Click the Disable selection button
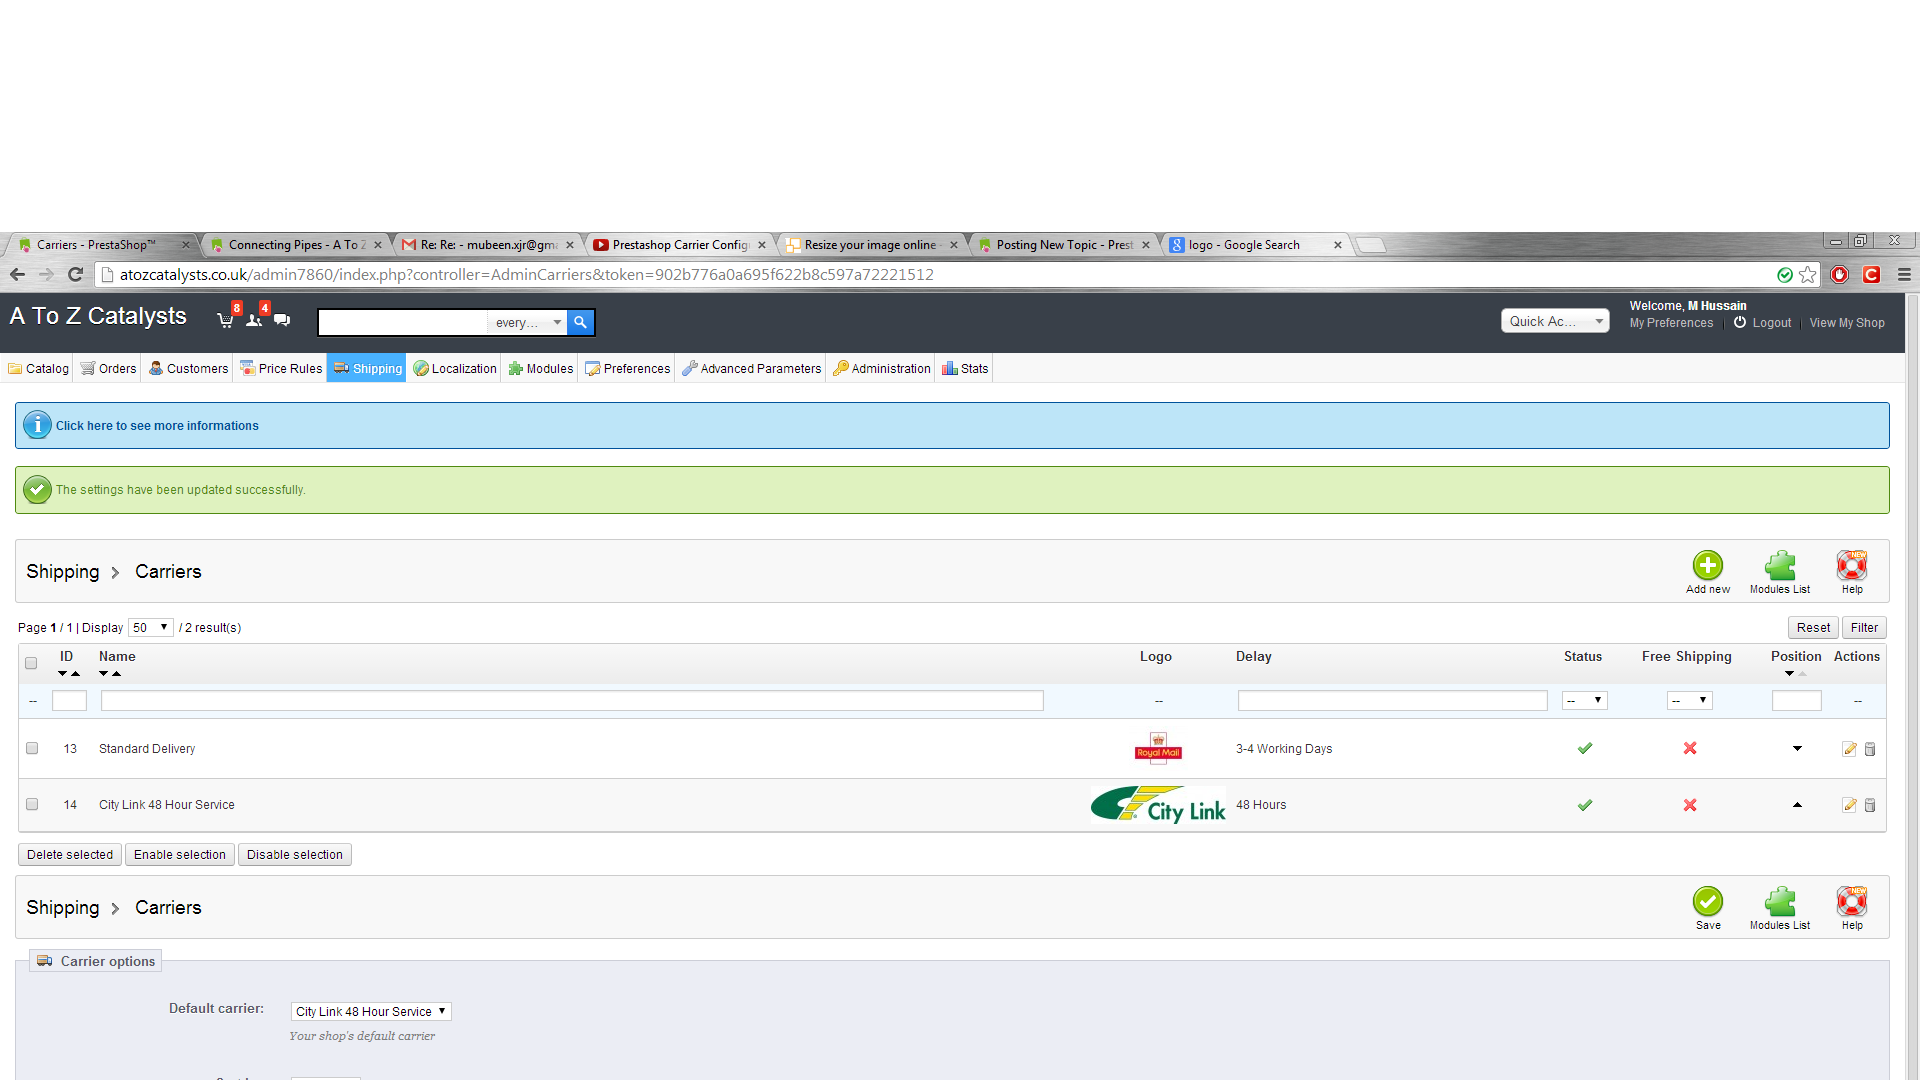Image resolution: width=1920 pixels, height=1080 pixels. pyautogui.click(x=294, y=855)
